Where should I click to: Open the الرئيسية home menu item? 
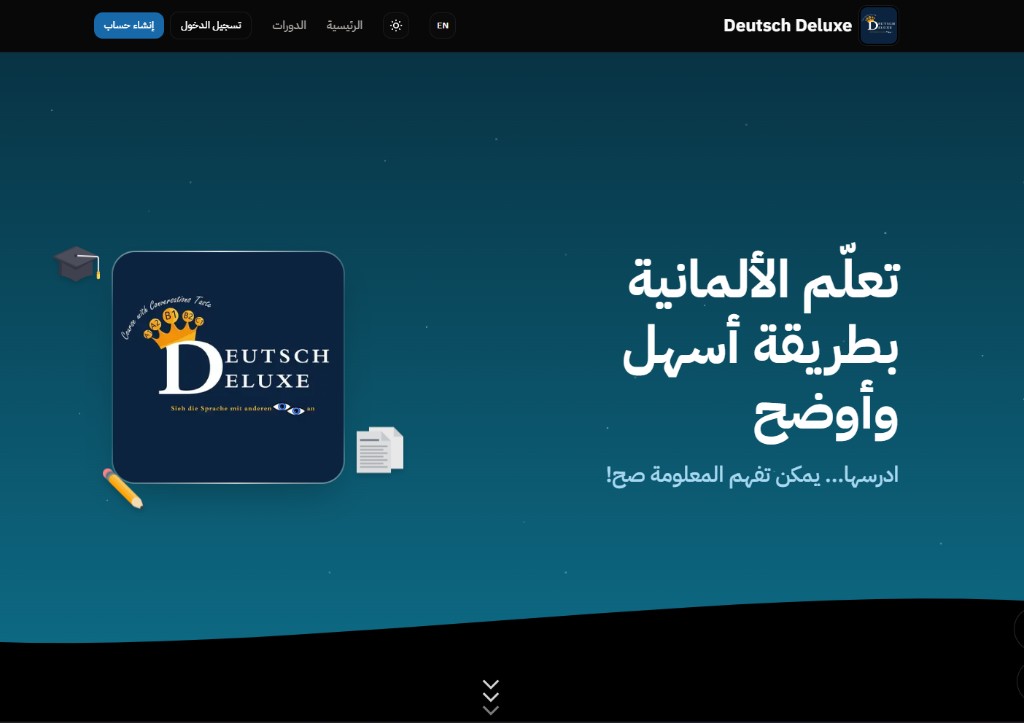(344, 25)
